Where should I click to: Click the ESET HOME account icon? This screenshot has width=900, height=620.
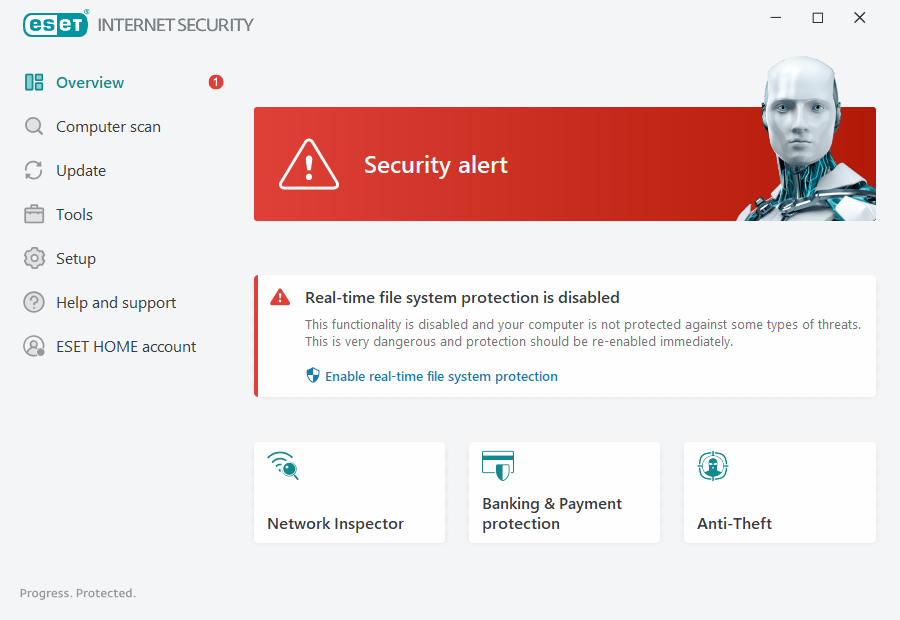point(34,347)
